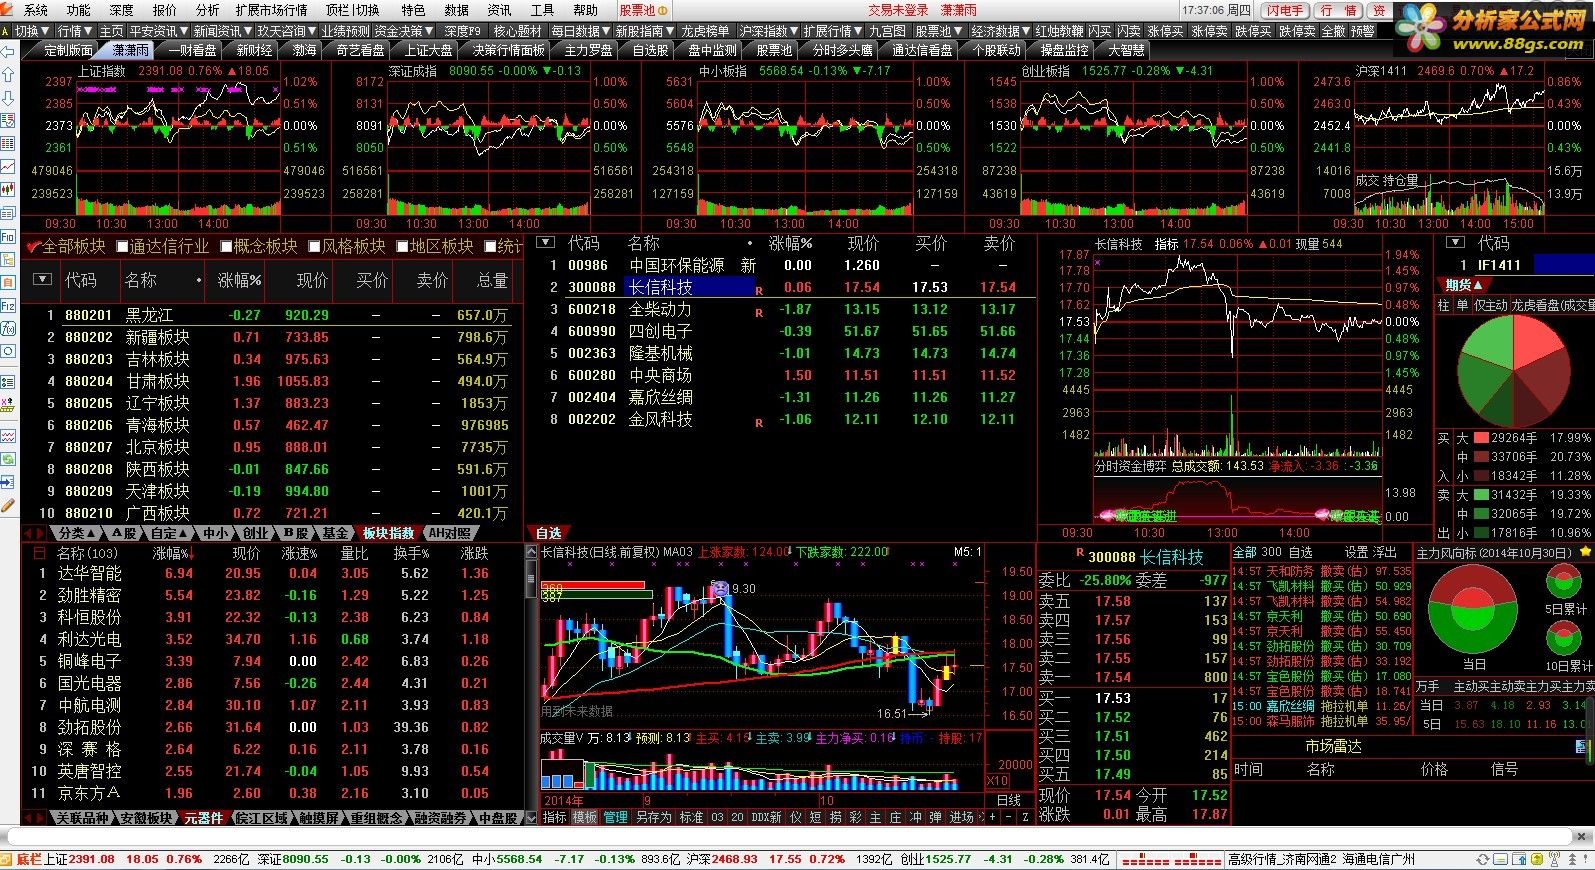The width and height of the screenshot is (1595, 870).
Task: Click the 全撤 button
Action: [1333, 31]
